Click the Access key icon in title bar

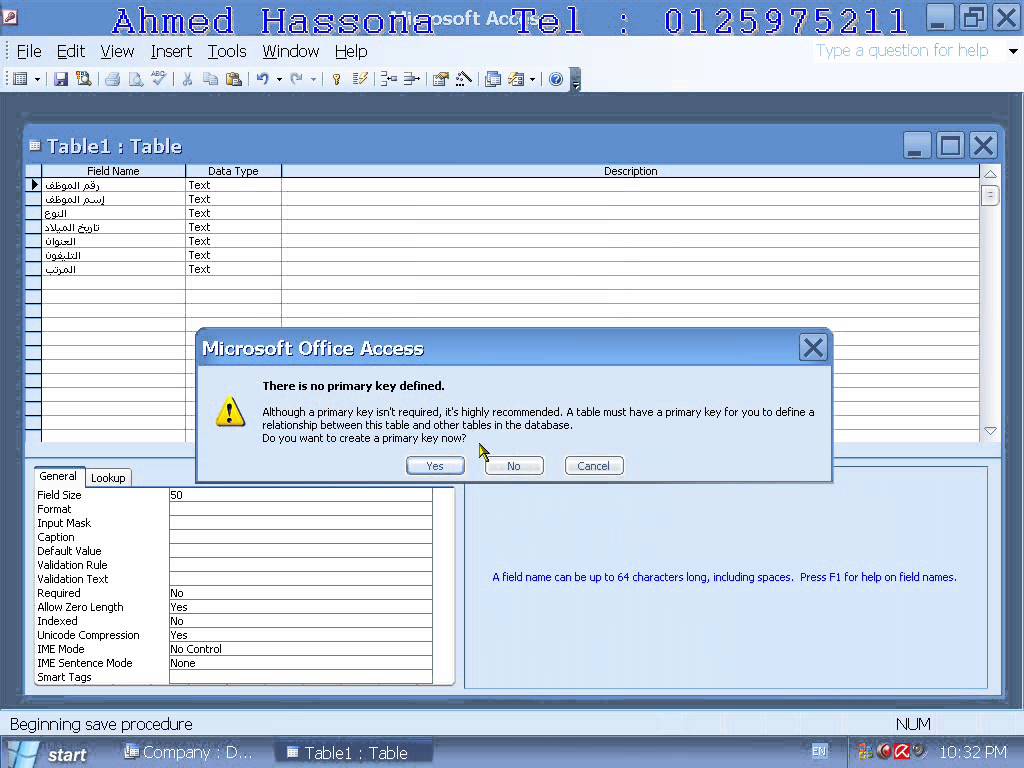pyautogui.click(x=9, y=18)
